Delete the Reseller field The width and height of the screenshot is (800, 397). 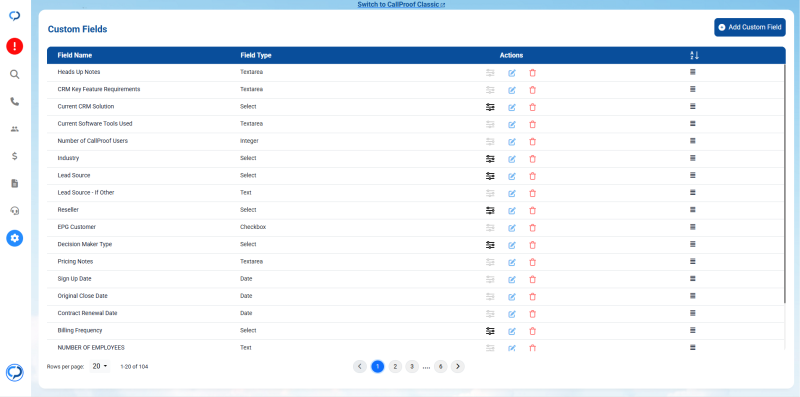533,210
